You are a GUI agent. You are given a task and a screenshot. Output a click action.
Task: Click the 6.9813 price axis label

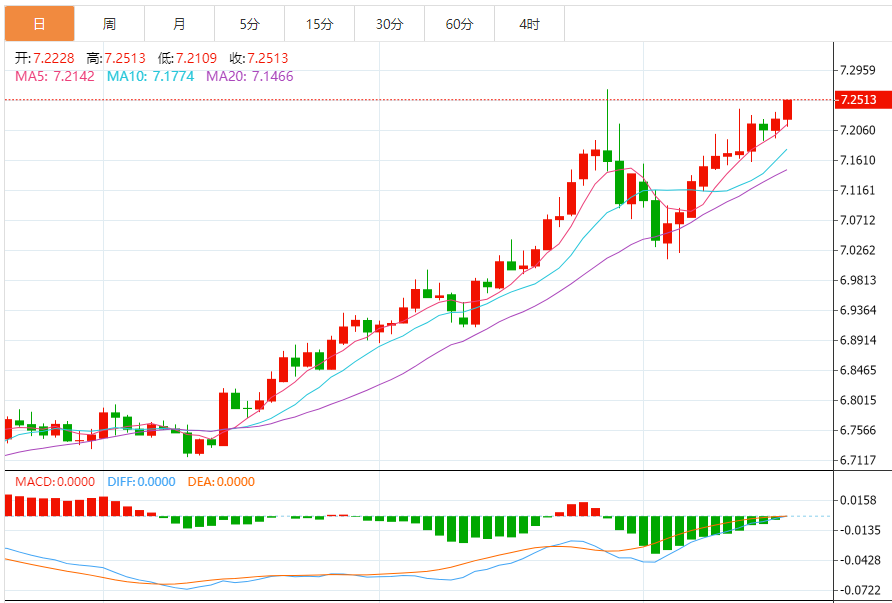pos(858,280)
